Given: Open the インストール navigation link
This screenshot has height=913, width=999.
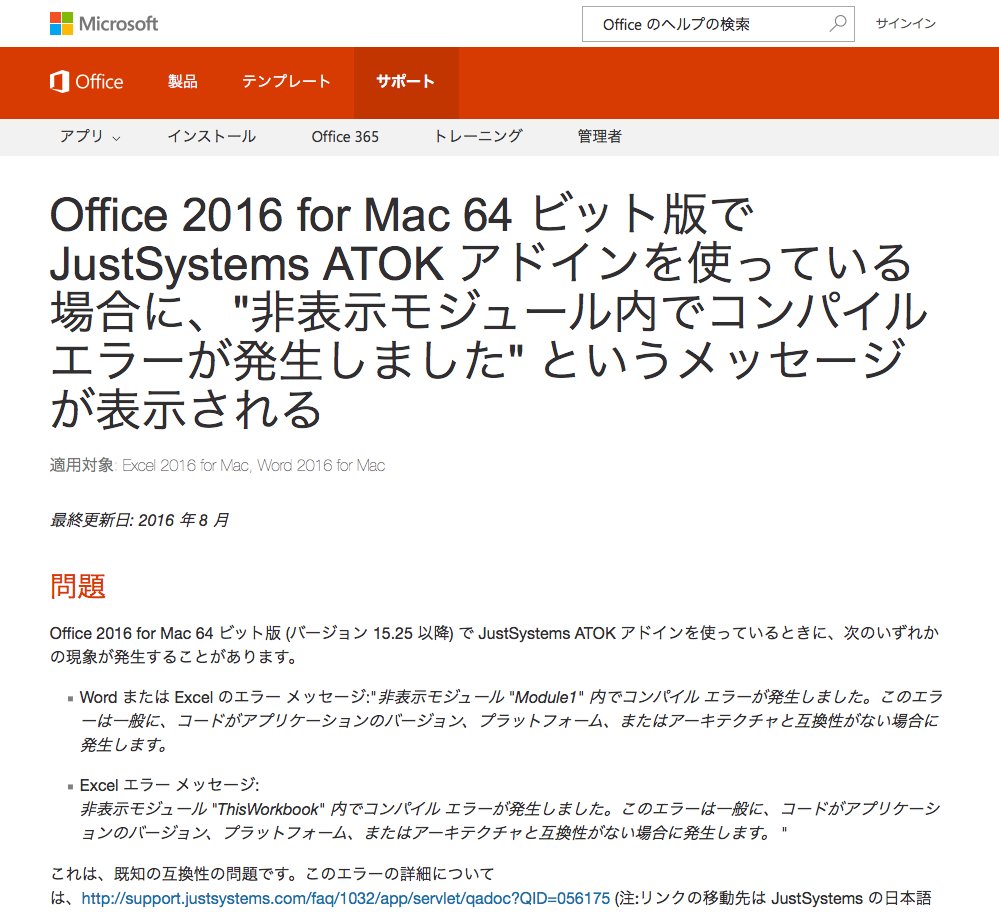Looking at the screenshot, I should pos(212,136).
